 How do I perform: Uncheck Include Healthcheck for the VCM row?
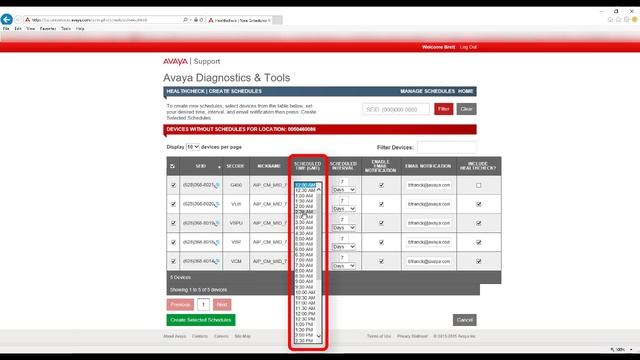pyautogui.click(x=479, y=261)
